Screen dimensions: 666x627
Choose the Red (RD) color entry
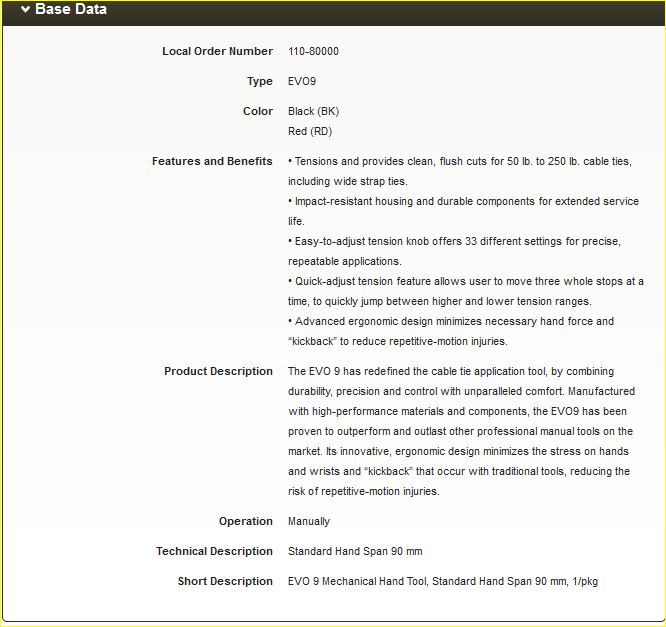point(310,131)
